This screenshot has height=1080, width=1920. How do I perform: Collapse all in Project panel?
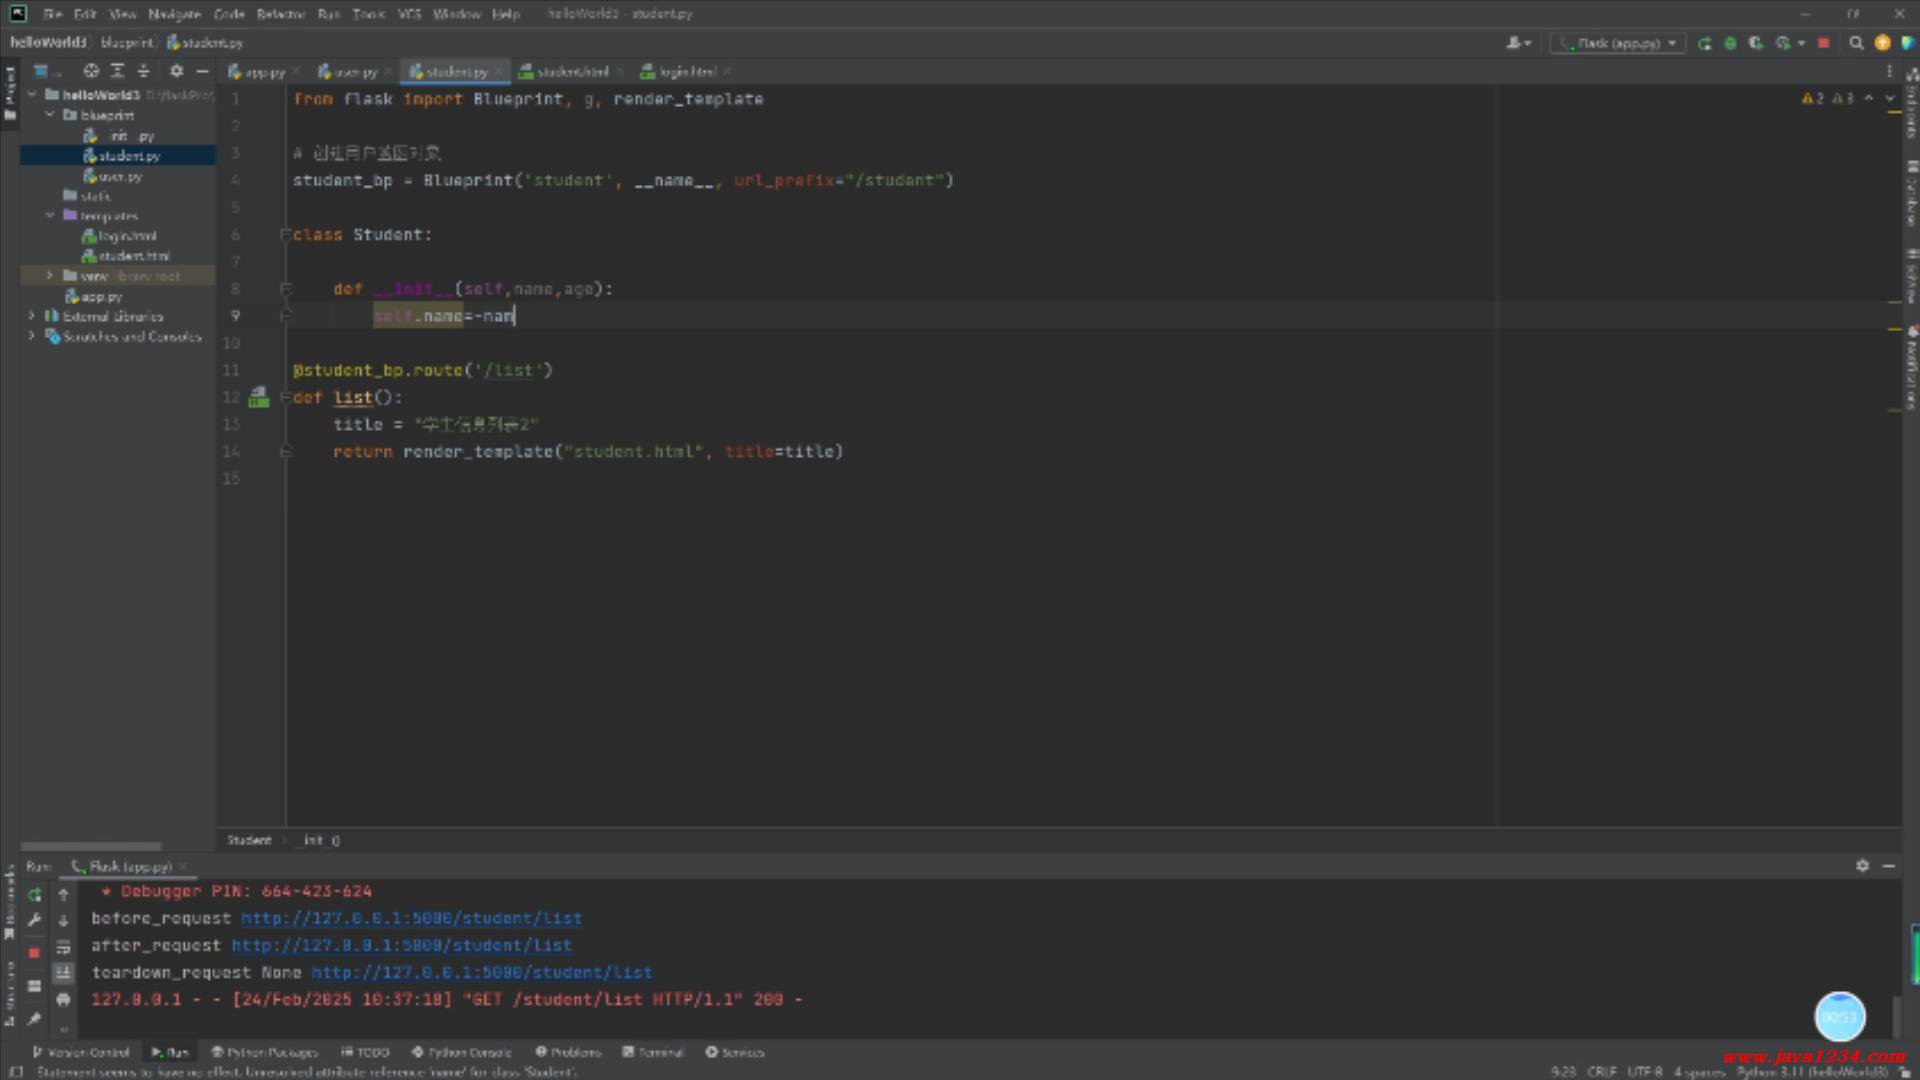(x=143, y=71)
